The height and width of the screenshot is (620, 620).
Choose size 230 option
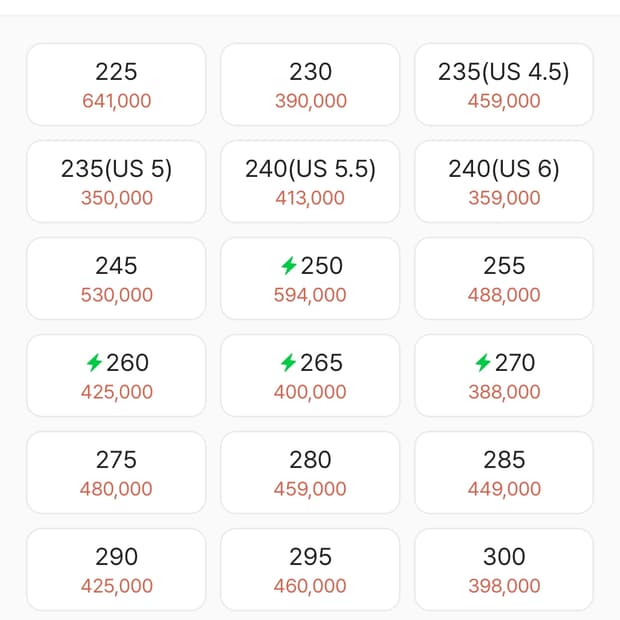point(310,84)
